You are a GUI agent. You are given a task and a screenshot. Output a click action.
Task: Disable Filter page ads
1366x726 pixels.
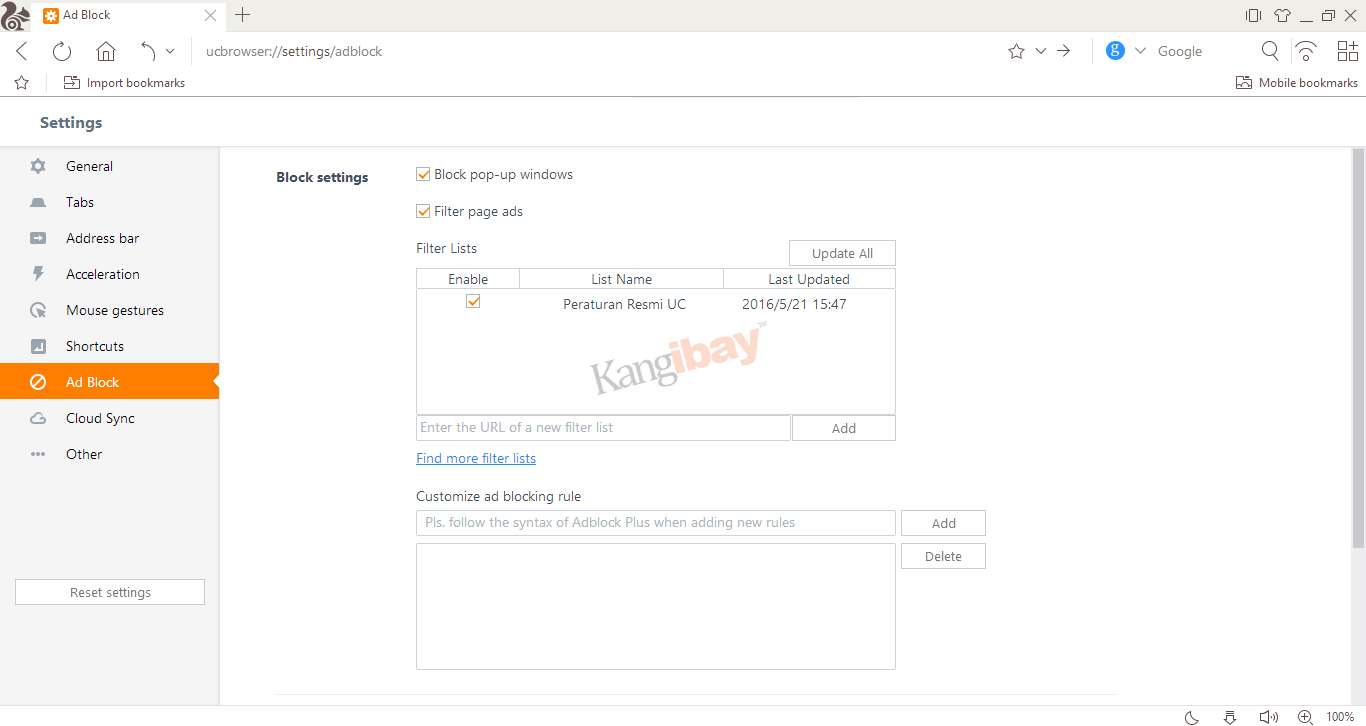[x=423, y=211]
